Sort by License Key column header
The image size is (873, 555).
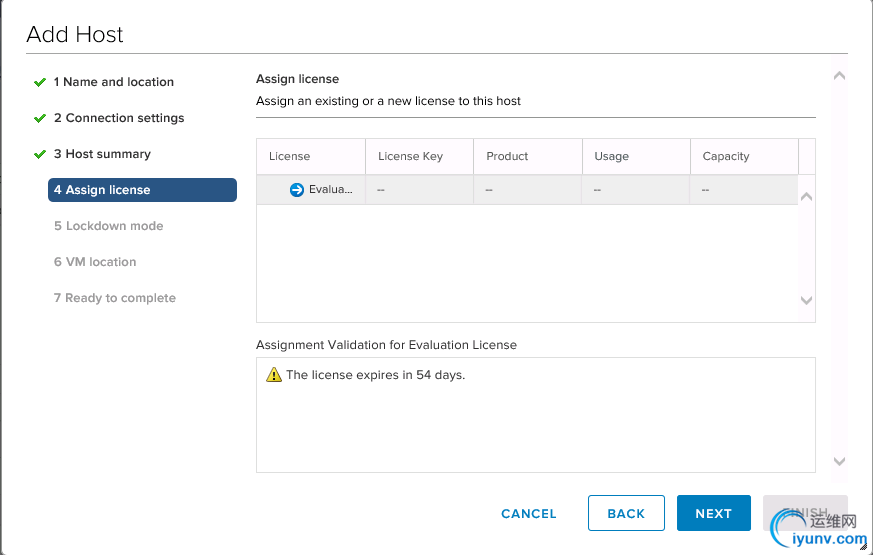(419, 156)
